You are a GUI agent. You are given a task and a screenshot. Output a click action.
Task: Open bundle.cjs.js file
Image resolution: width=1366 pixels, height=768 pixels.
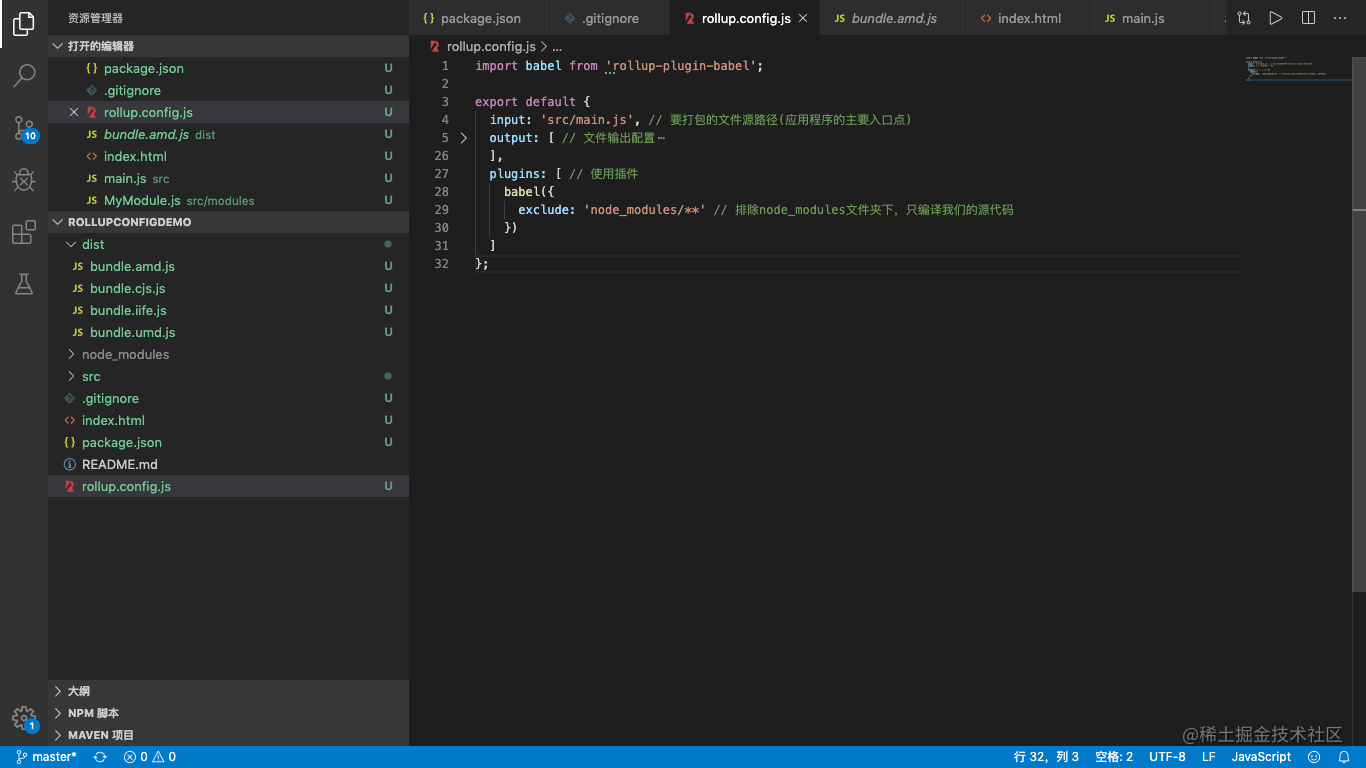(228, 288)
